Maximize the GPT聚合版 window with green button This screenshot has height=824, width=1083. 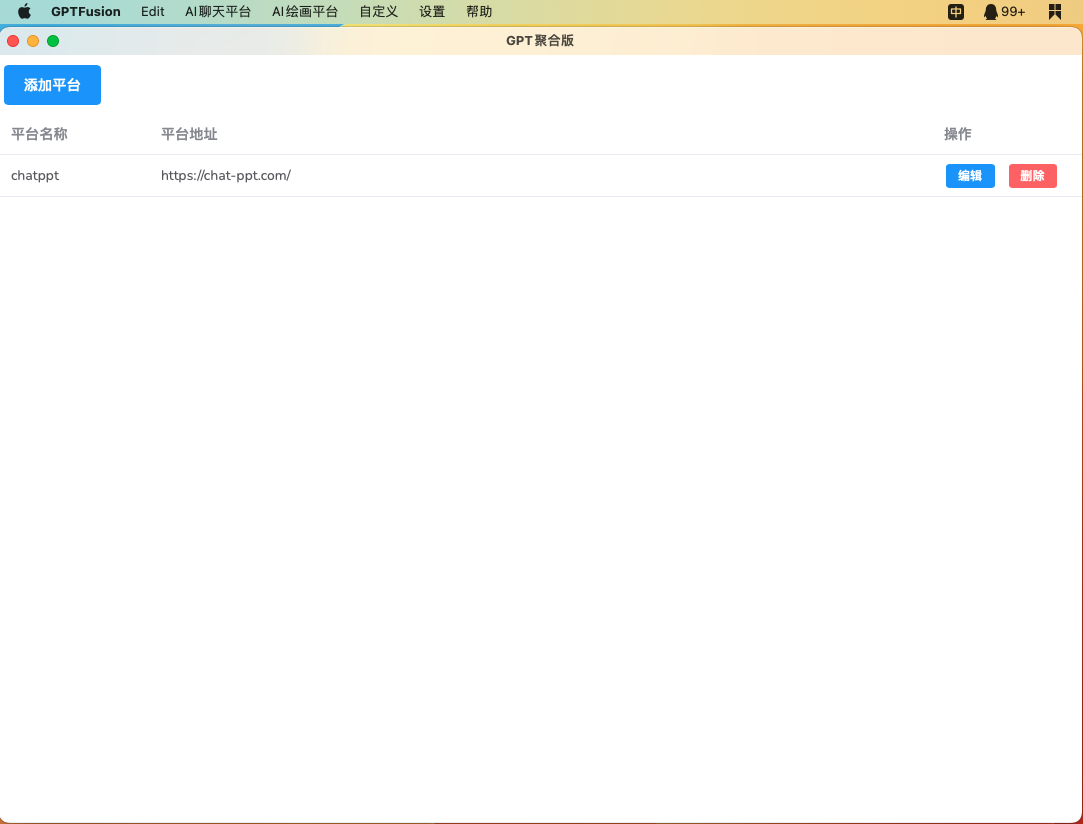[53, 41]
